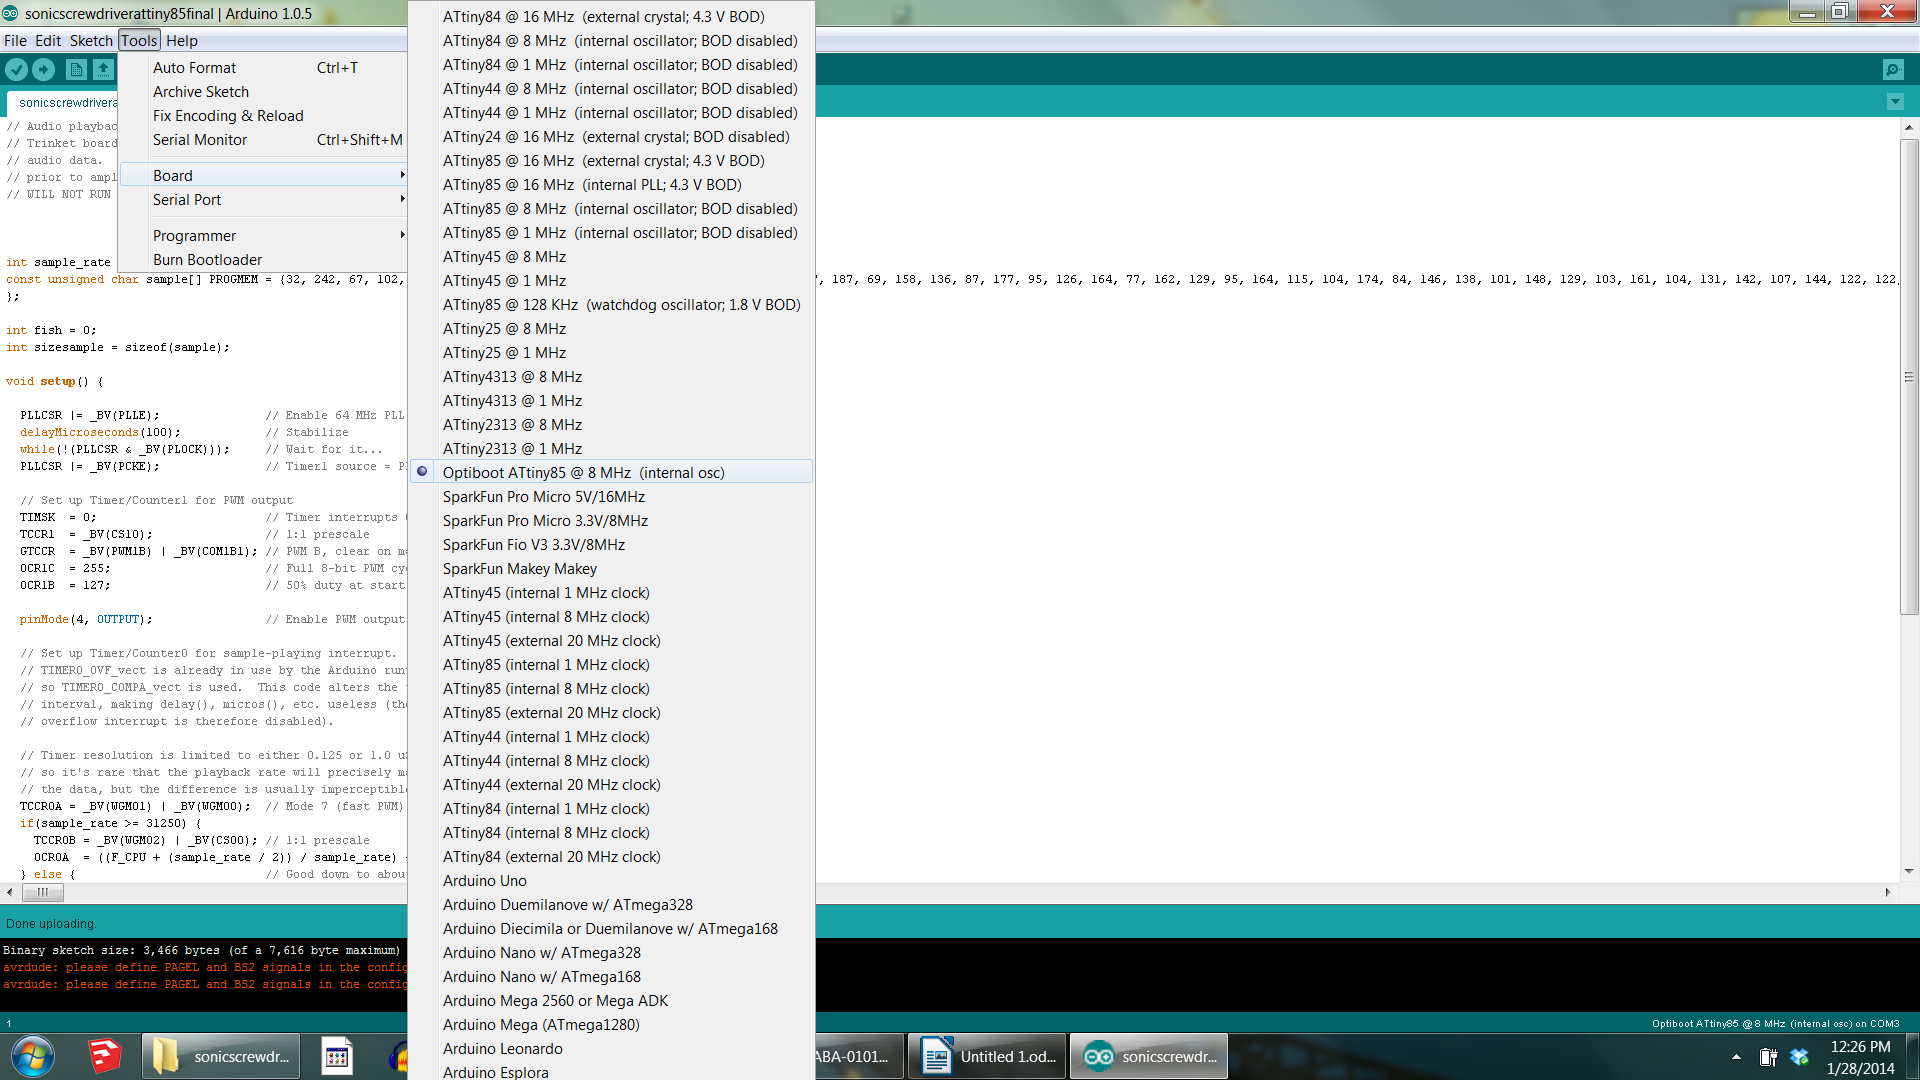Viewport: 1920px width, 1080px height.
Task: Open the Serial Monitor magnifier icon
Action: point(1892,69)
